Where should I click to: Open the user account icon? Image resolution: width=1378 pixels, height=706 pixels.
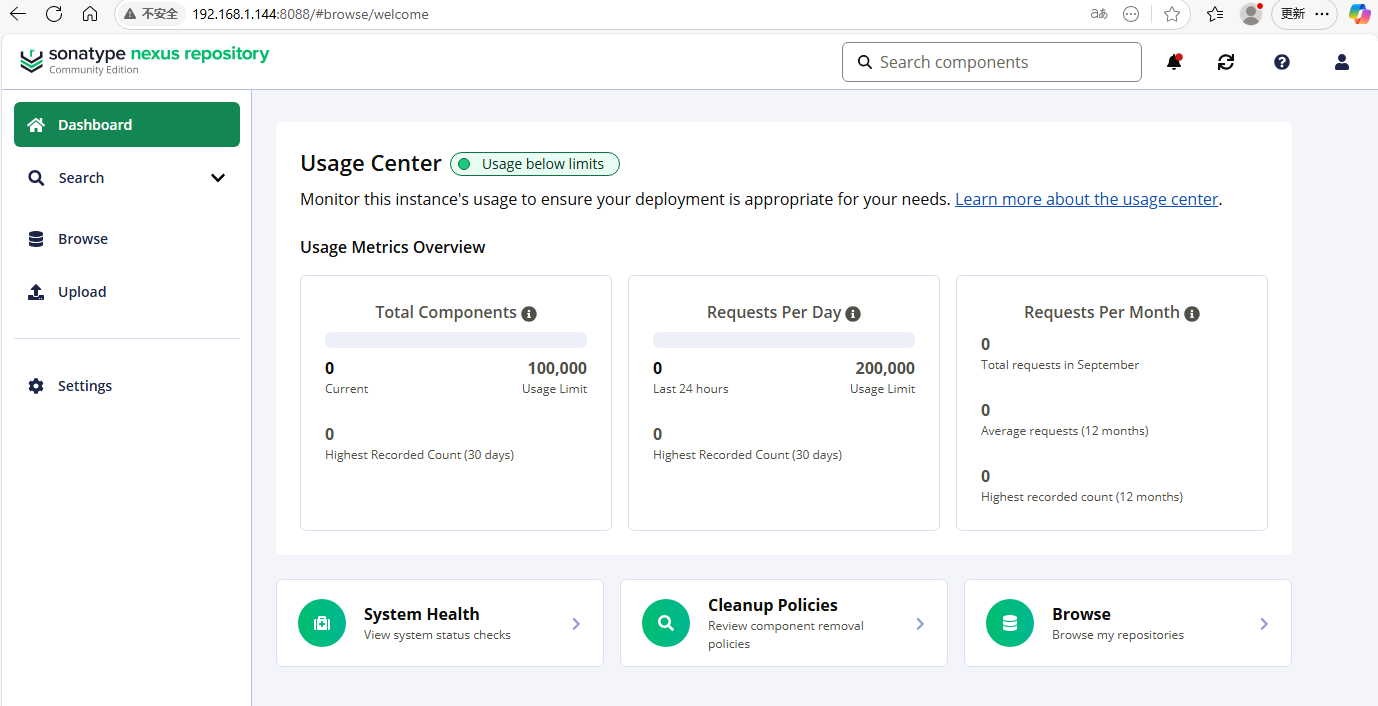pos(1342,62)
